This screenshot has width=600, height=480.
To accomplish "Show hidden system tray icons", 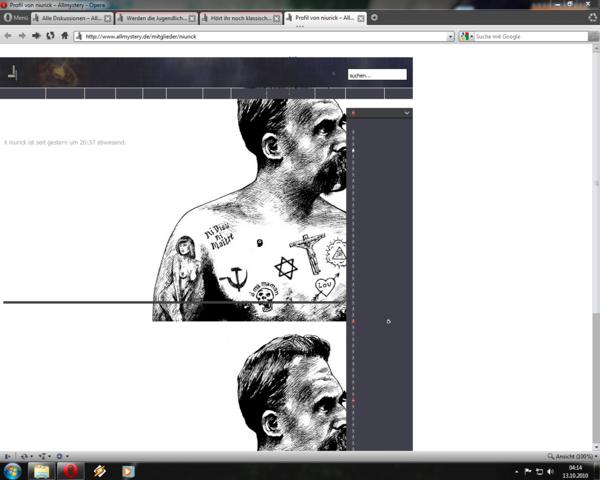I will click(x=517, y=472).
